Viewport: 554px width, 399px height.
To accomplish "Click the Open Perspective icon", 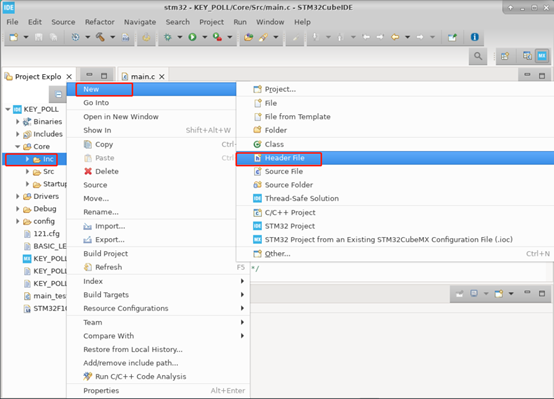I will 505,56.
